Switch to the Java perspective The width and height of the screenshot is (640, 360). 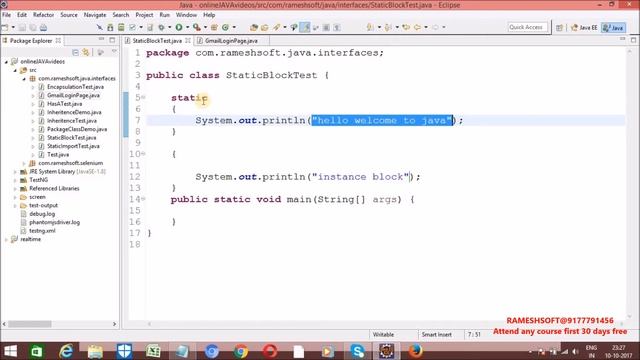(613, 27)
